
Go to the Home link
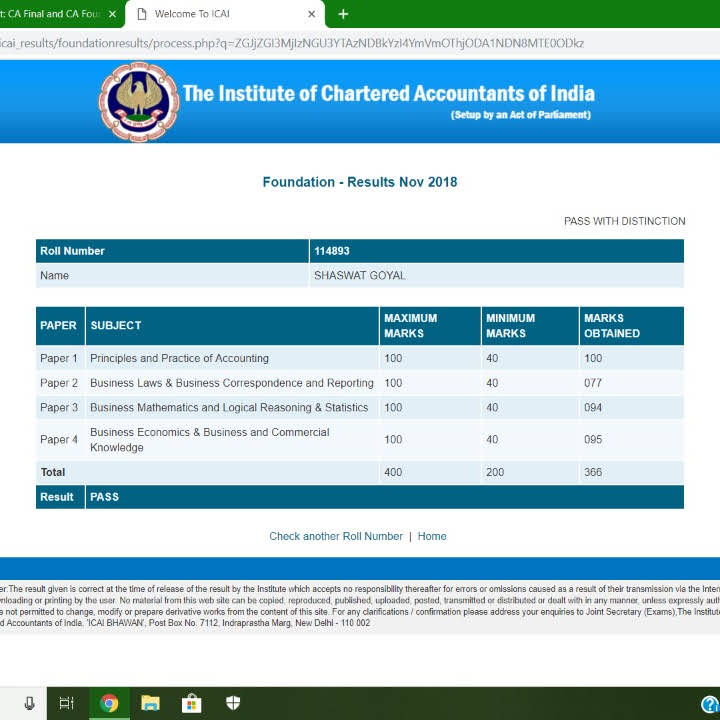click(x=432, y=536)
